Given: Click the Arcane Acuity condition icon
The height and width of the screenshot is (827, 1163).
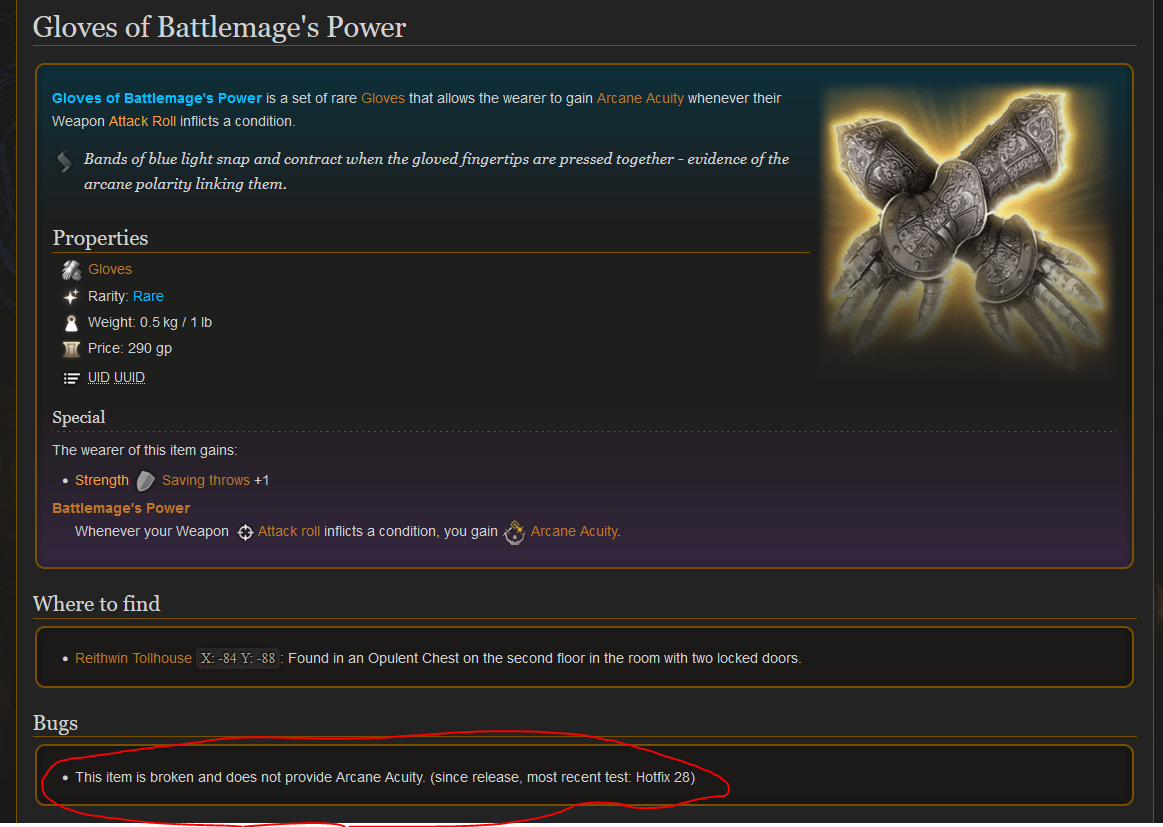Looking at the screenshot, I should (514, 532).
